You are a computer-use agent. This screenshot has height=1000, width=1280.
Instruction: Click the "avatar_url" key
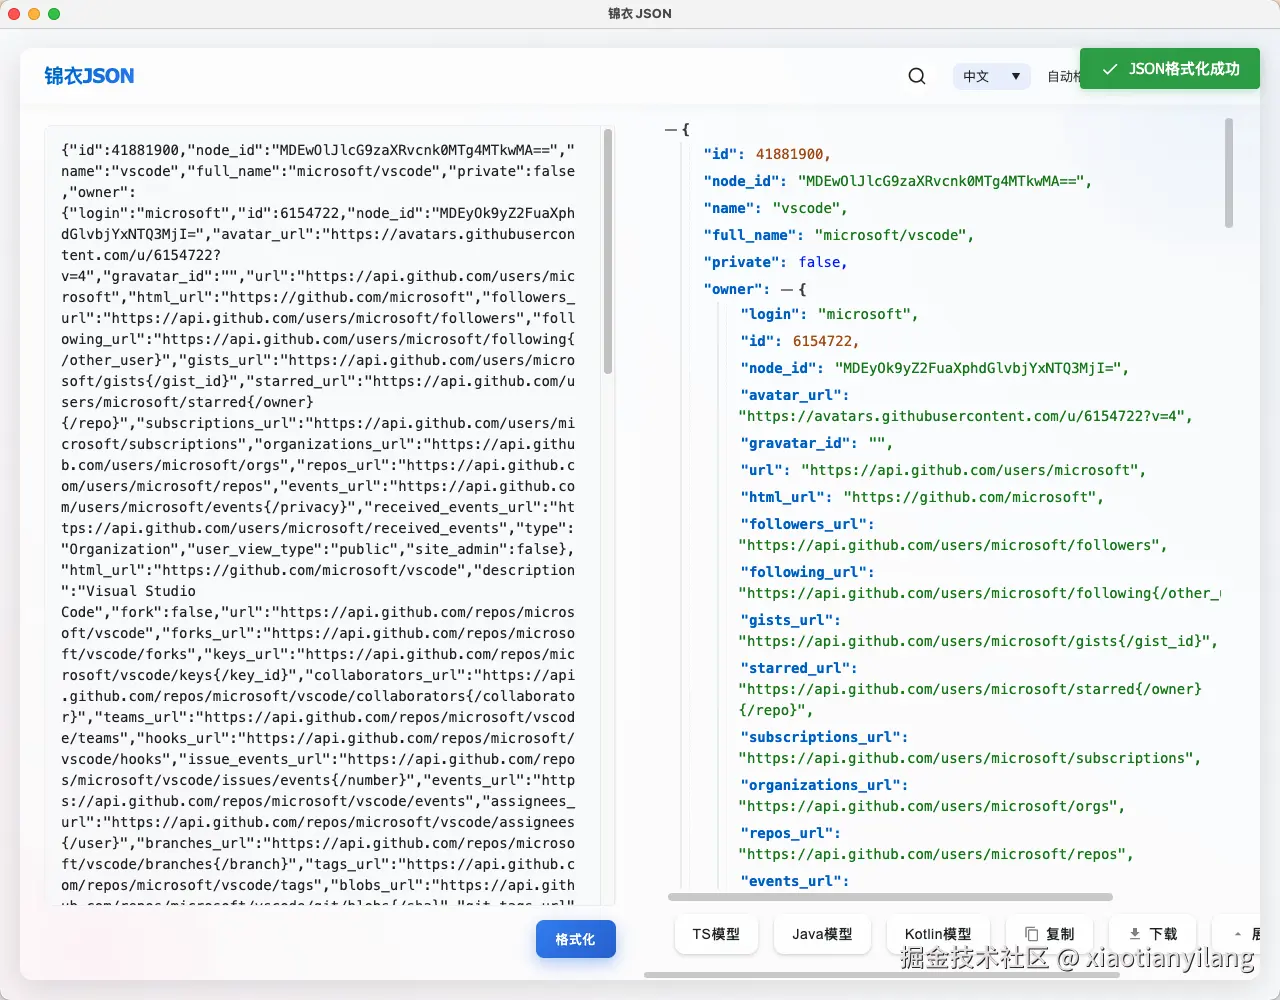click(794, 395)
